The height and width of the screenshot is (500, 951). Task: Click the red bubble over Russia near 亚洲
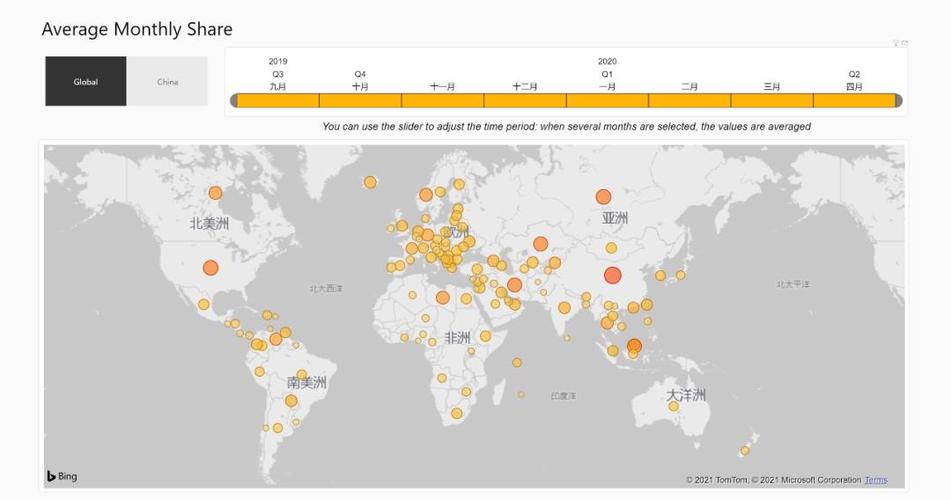pos(603,197)
